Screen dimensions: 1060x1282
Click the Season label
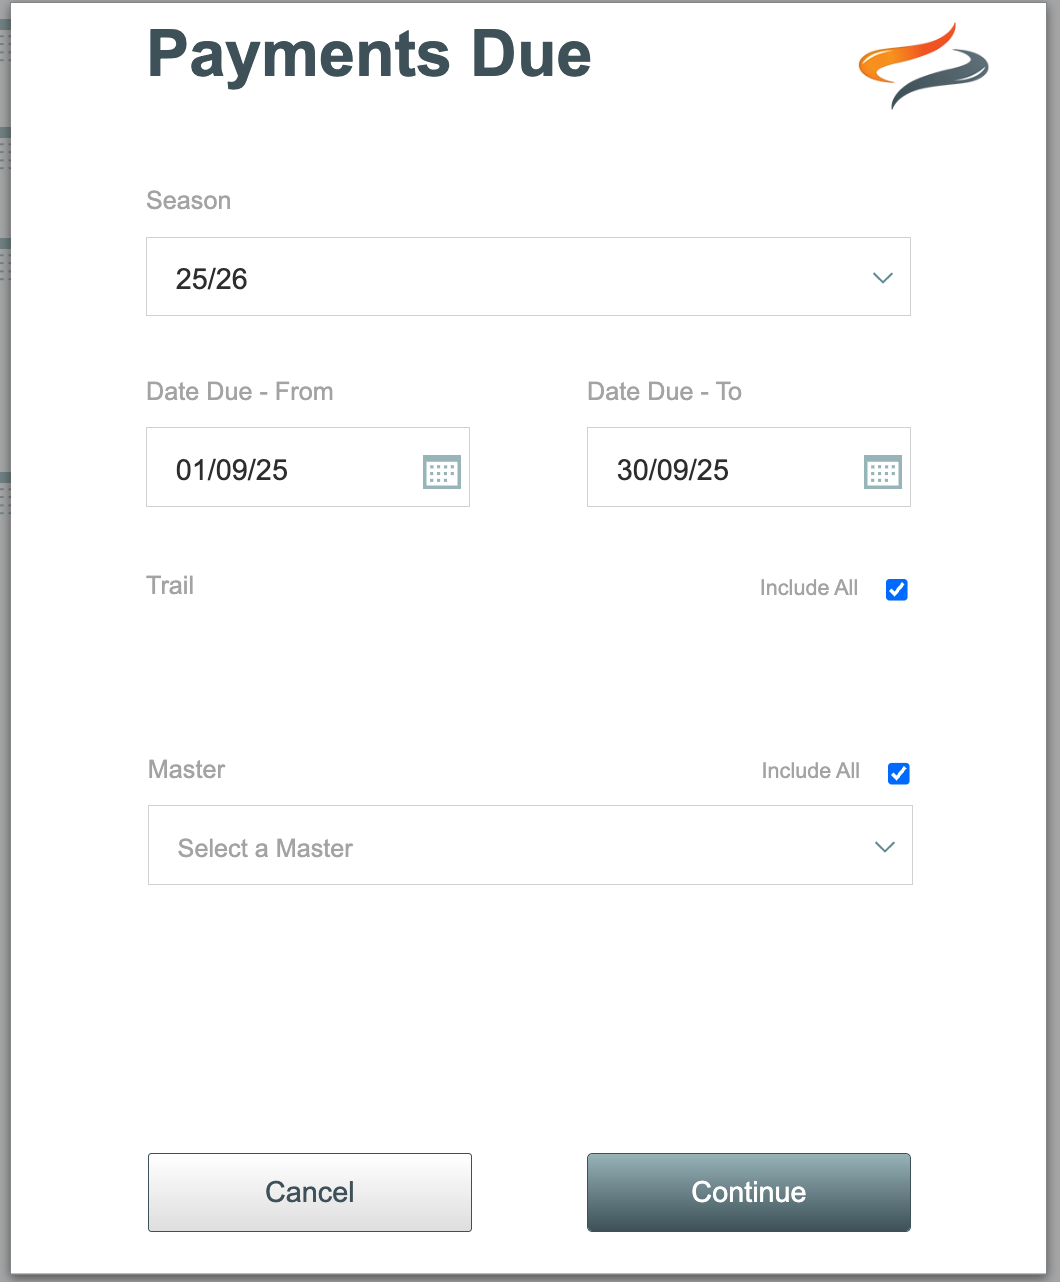[x=189, y=200]
